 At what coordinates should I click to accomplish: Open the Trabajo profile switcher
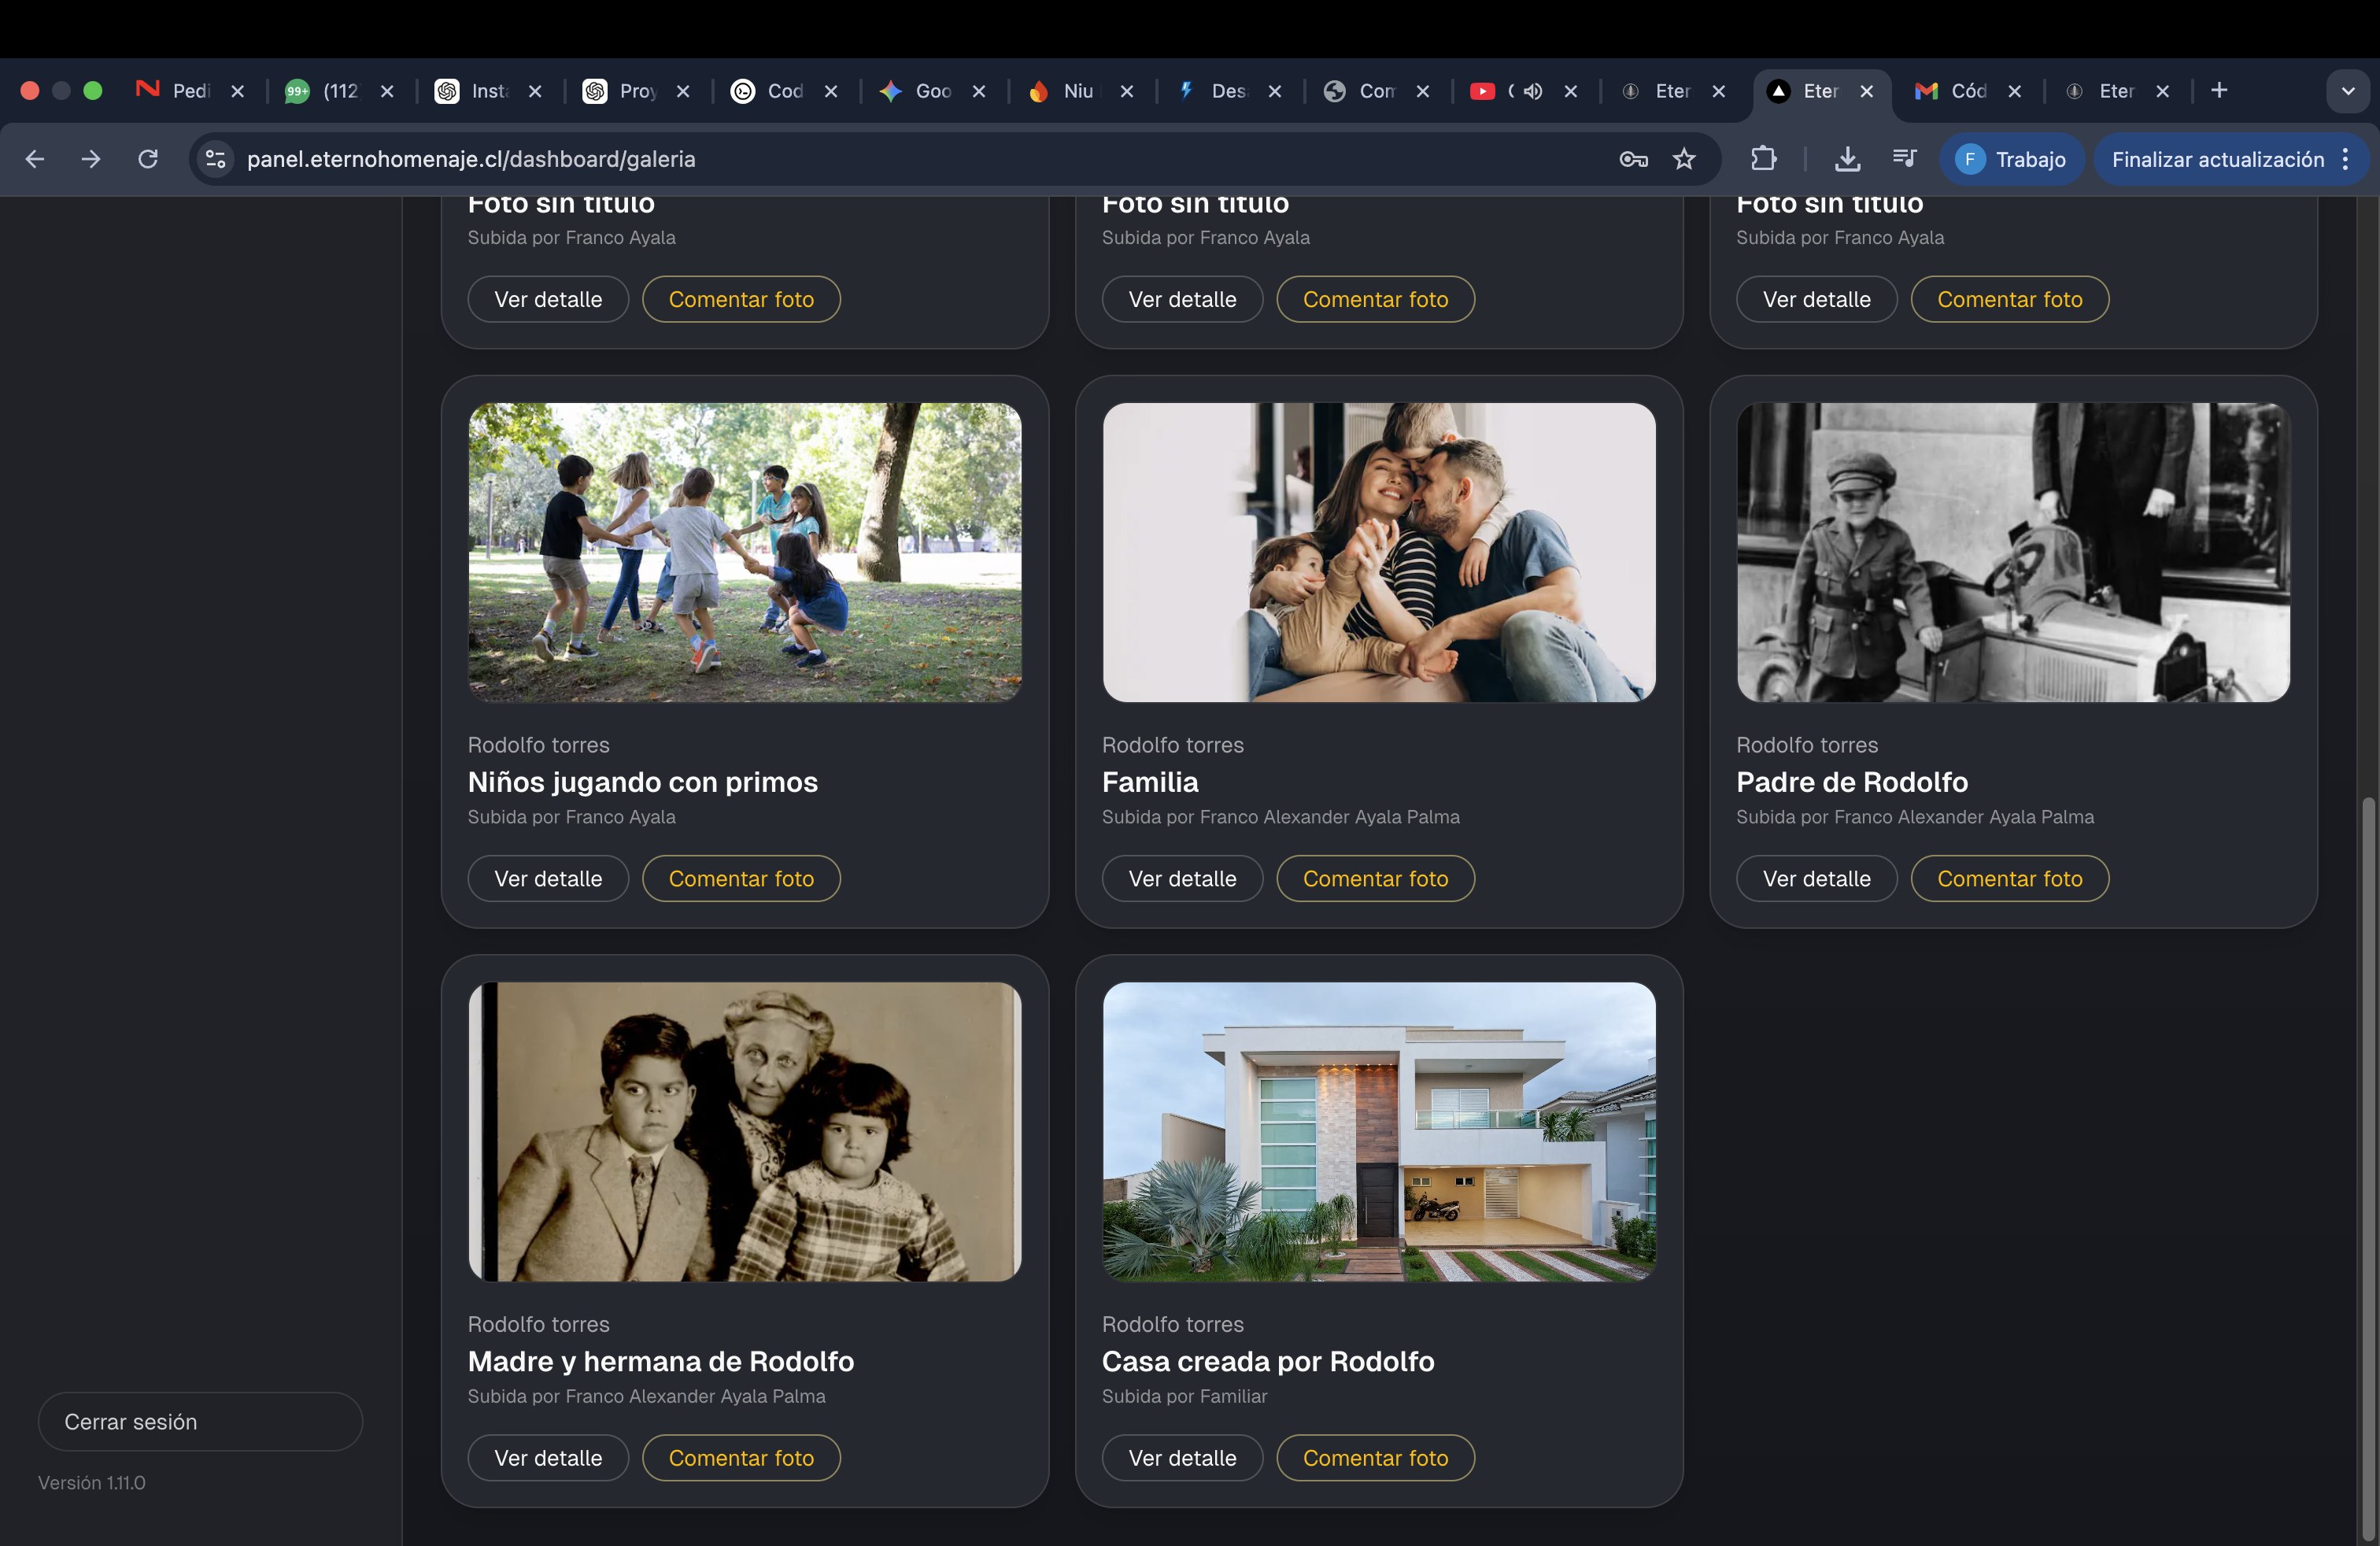coord(2012,159)
